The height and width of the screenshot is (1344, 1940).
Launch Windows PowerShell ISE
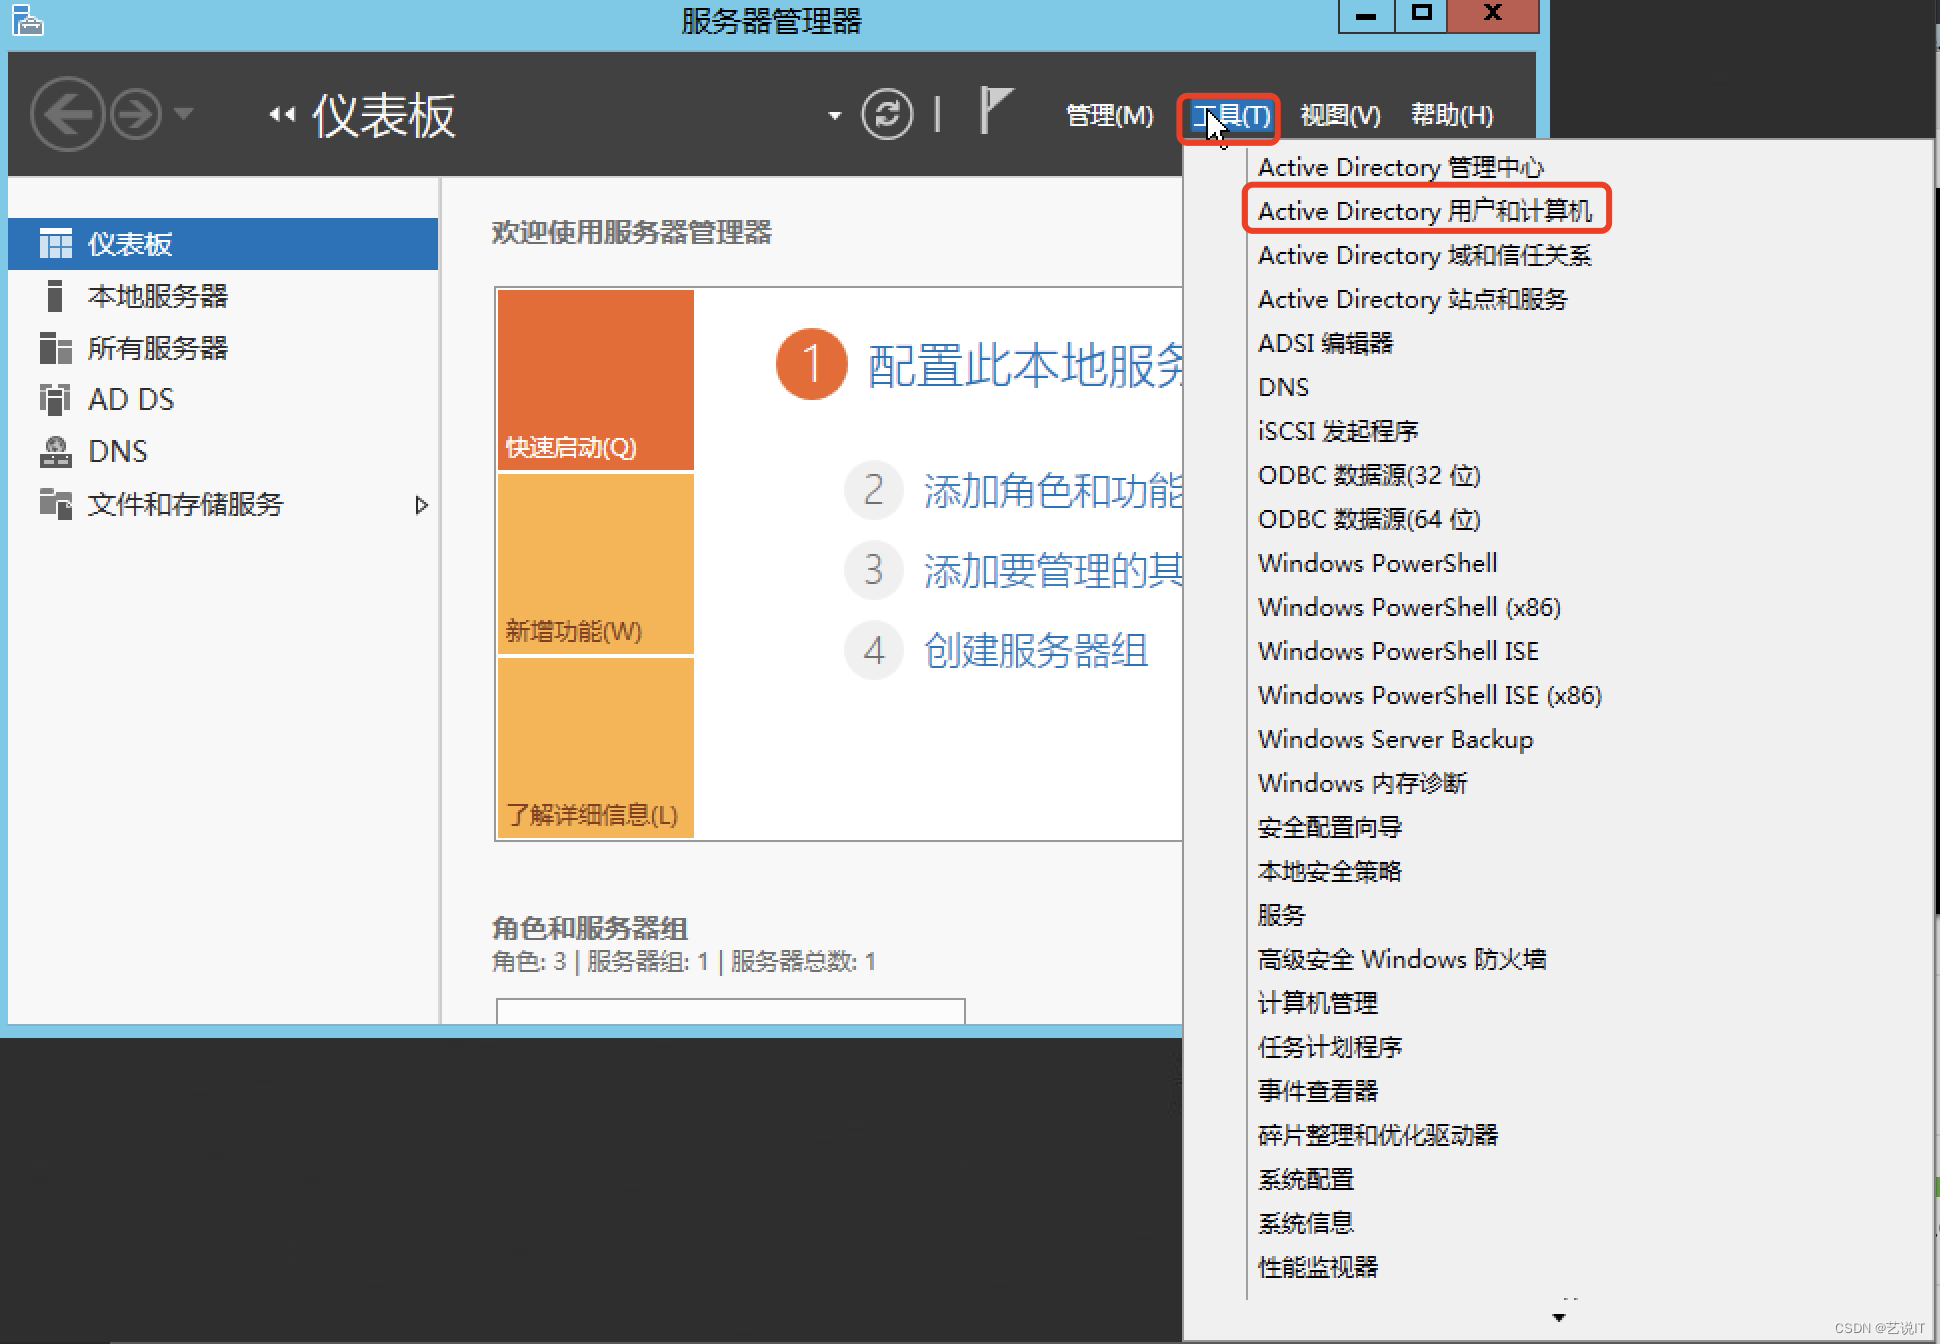1399,651
